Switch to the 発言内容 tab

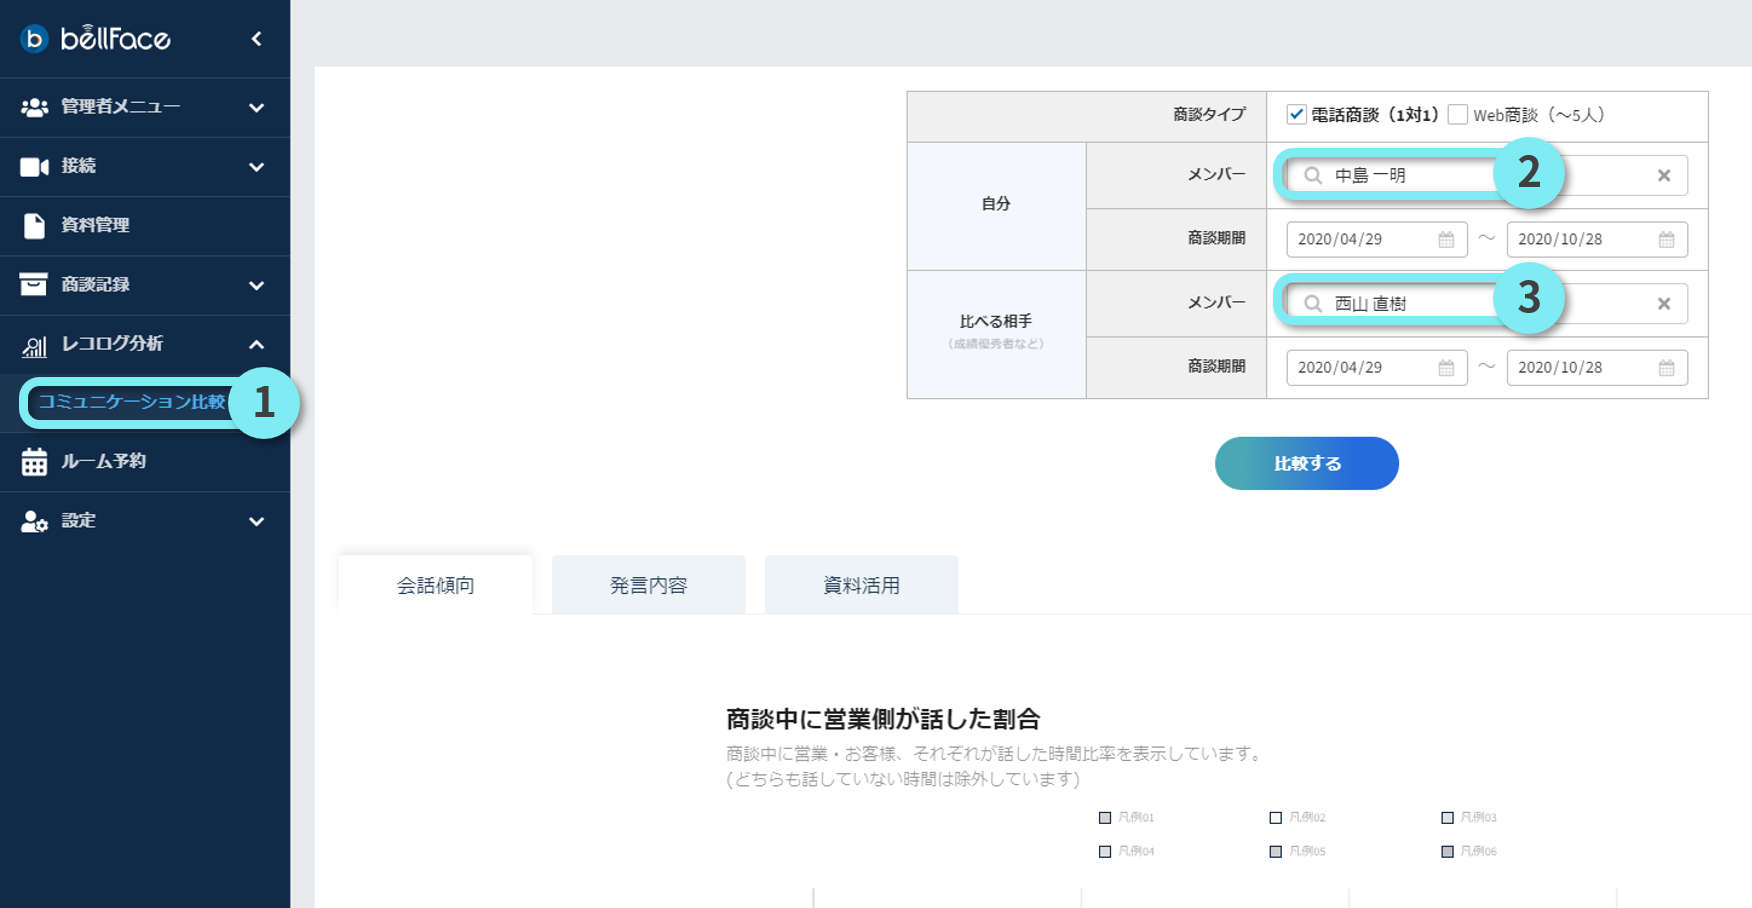tap(648, 585)
